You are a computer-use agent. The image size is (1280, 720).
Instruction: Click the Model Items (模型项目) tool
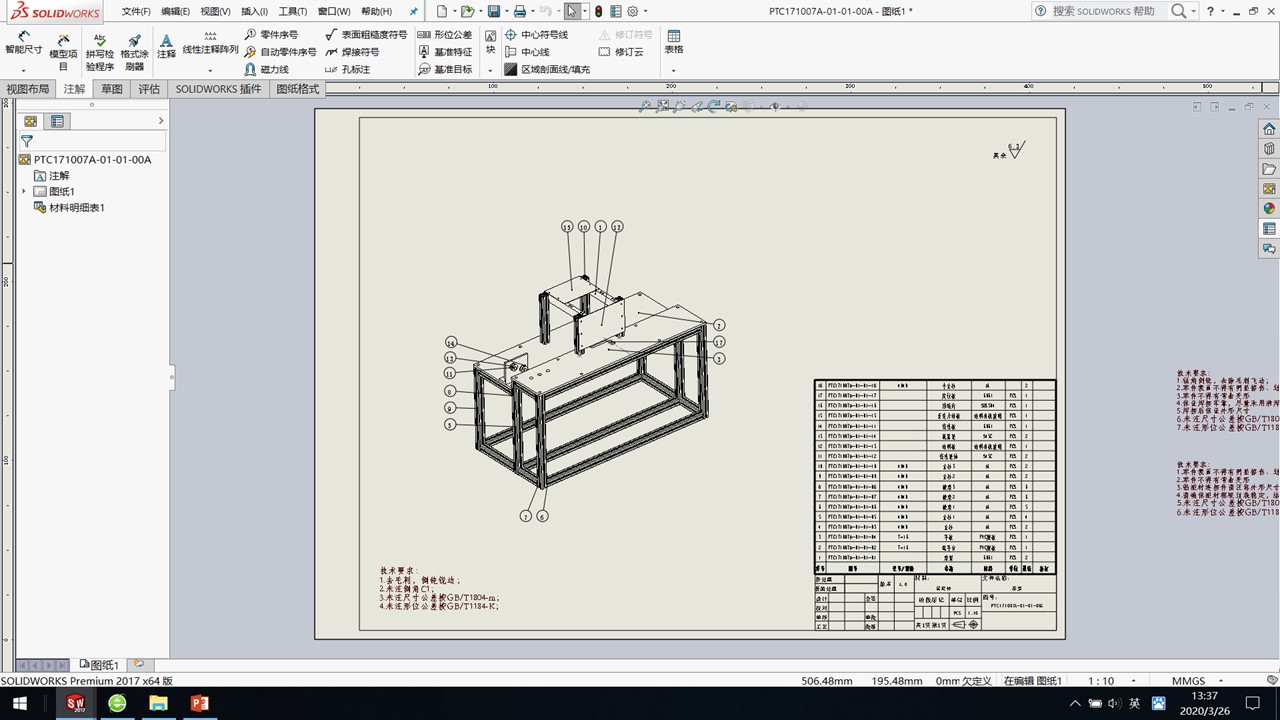pyautogui.click(x=63, y=52)
